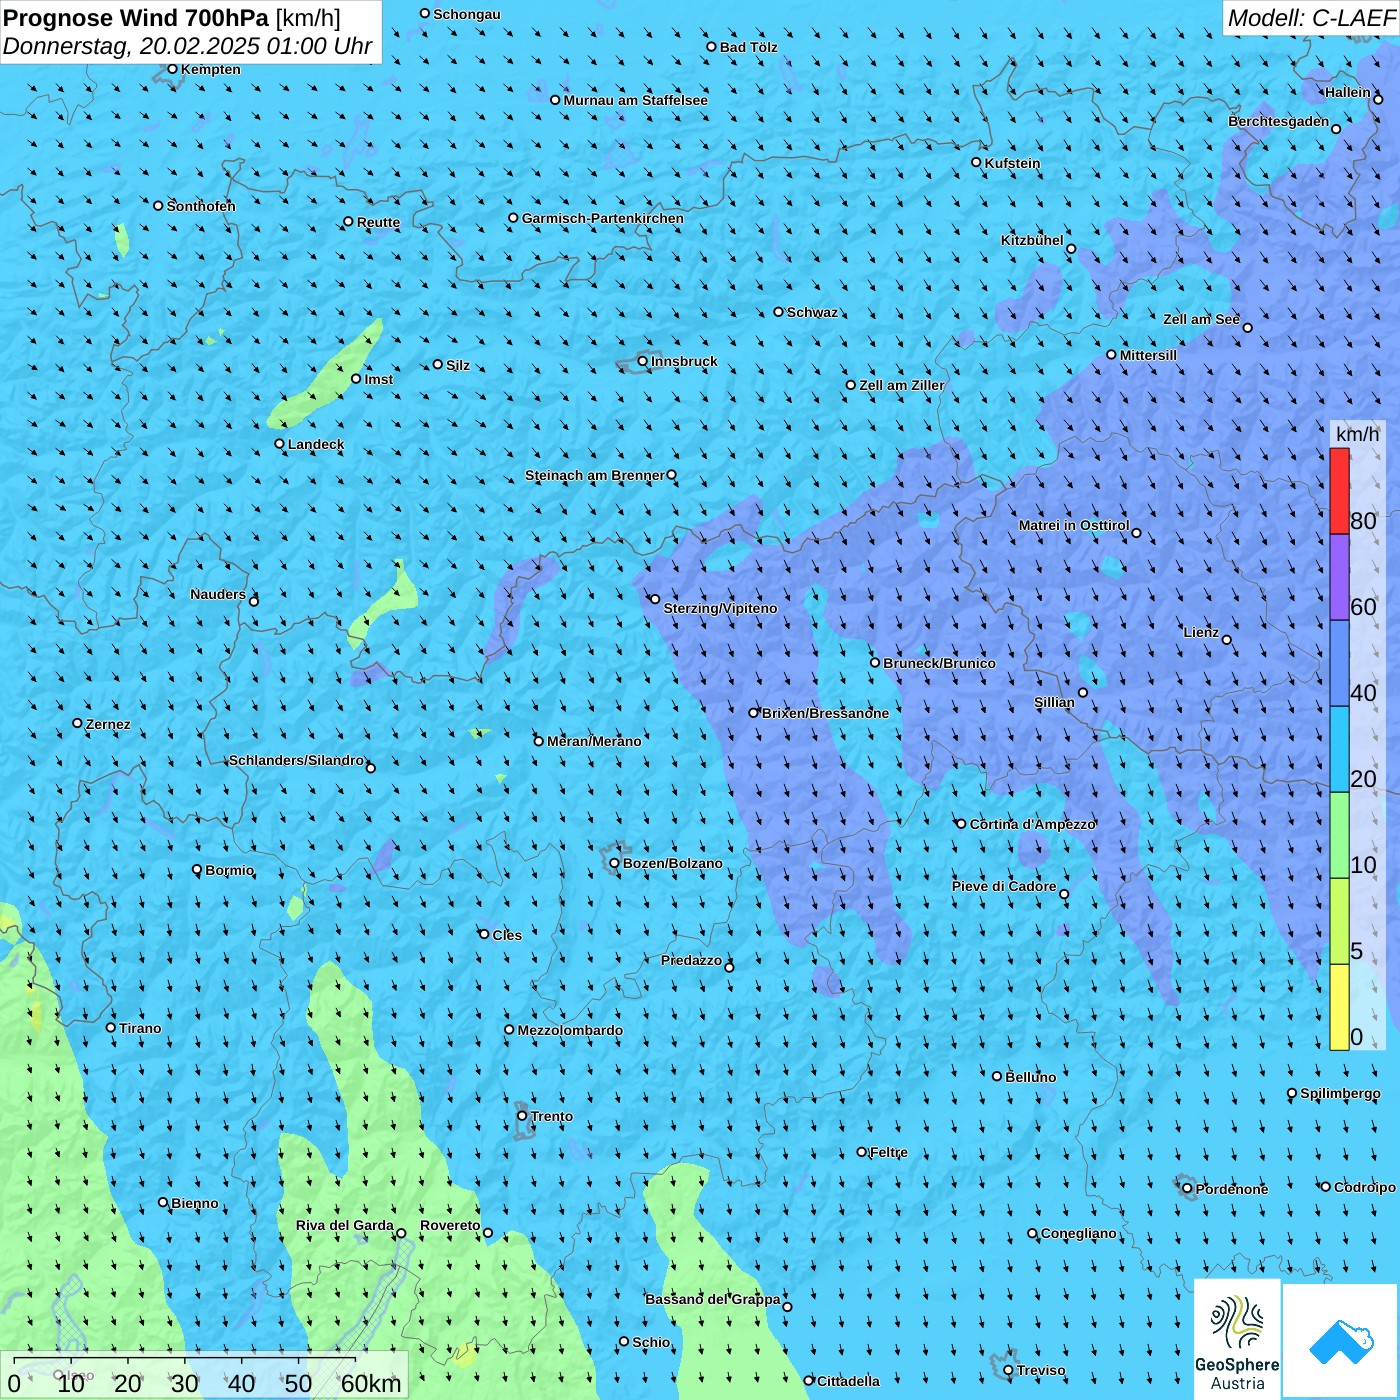The image size is (1400, 1400).
Task: Click the Zell am See marker
Action: [1247, 327]
